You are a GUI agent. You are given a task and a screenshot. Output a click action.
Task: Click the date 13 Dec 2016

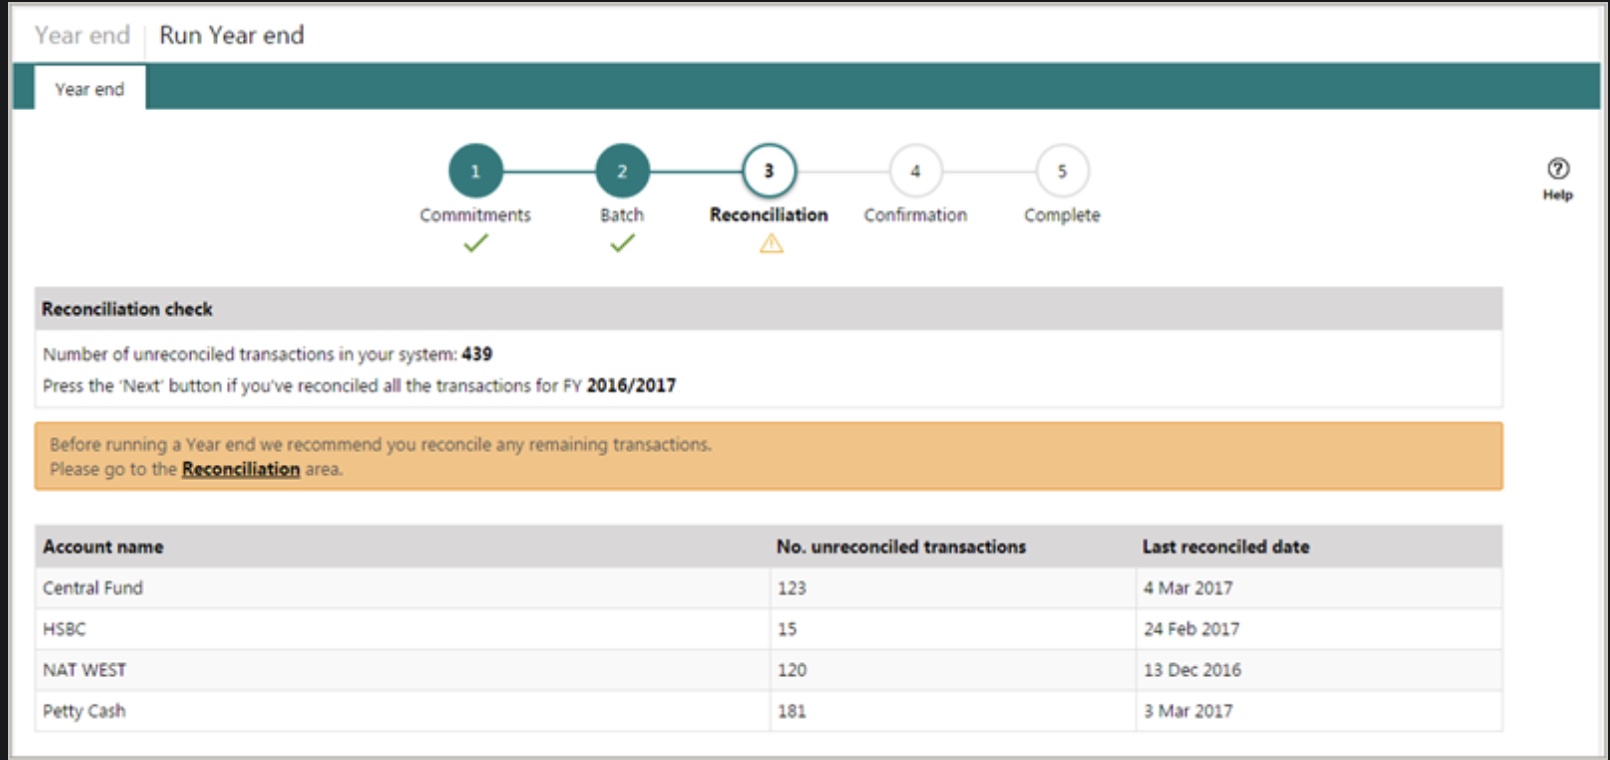click(x=1193, y=670)
